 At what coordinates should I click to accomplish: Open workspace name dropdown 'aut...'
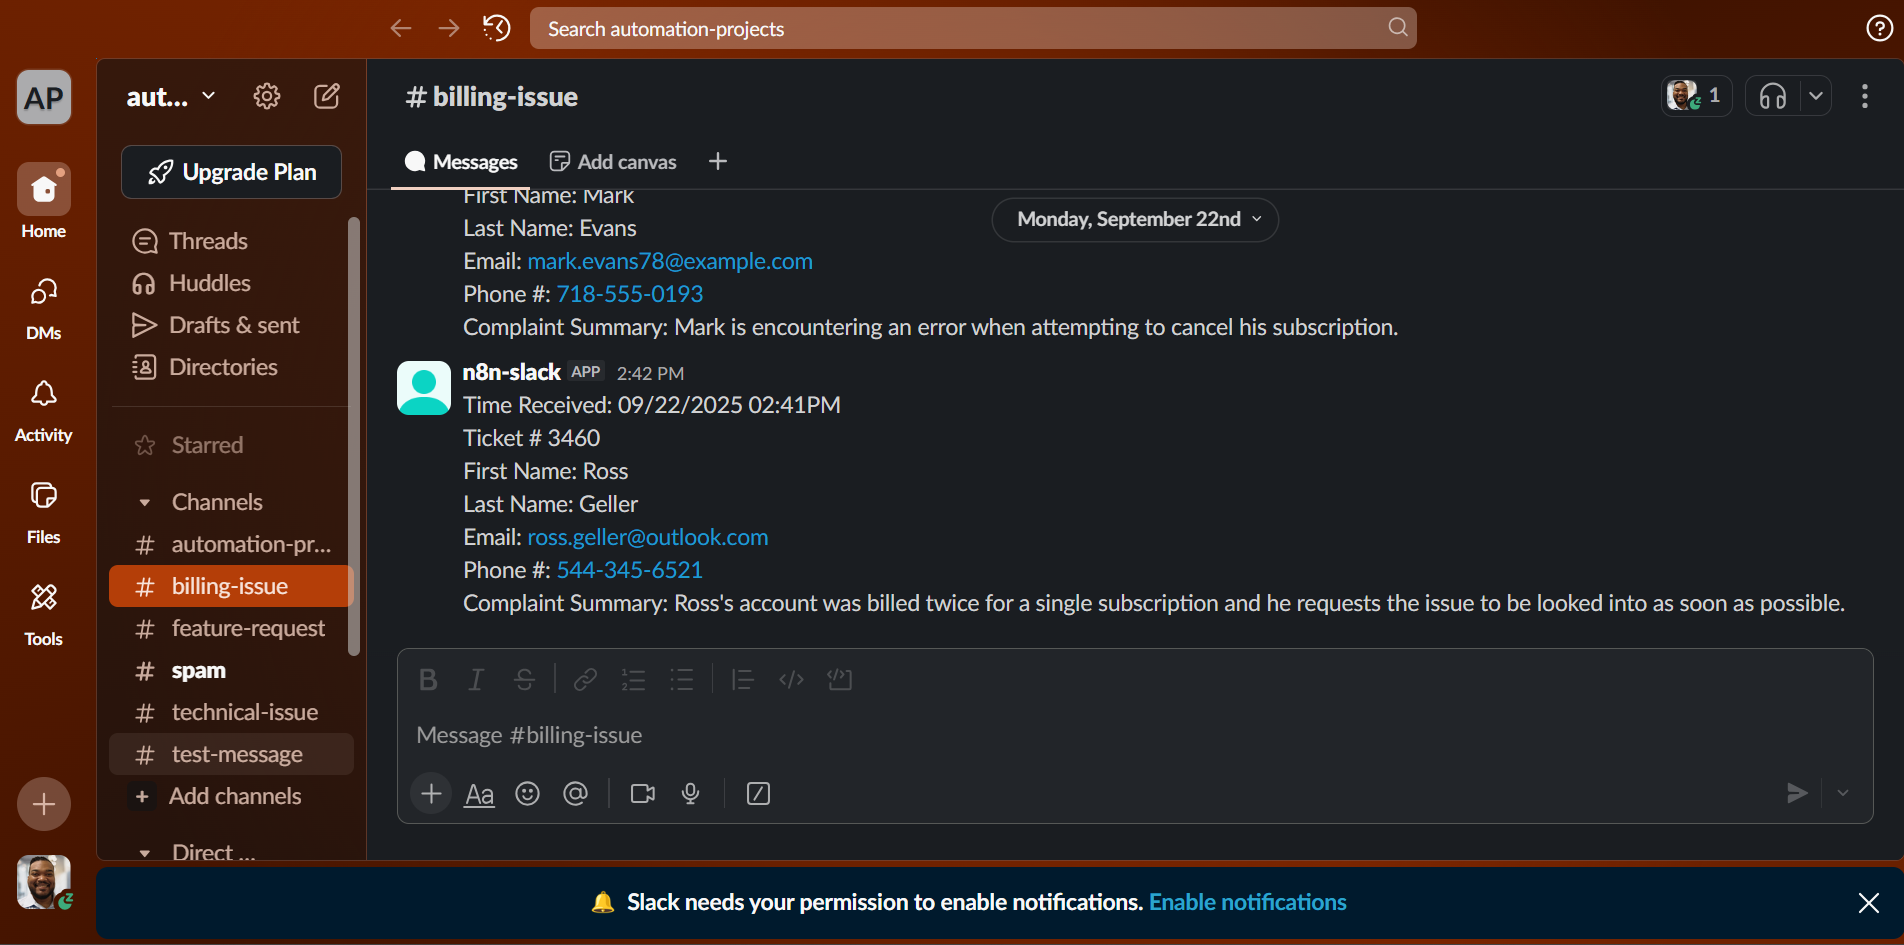[171, 96]
